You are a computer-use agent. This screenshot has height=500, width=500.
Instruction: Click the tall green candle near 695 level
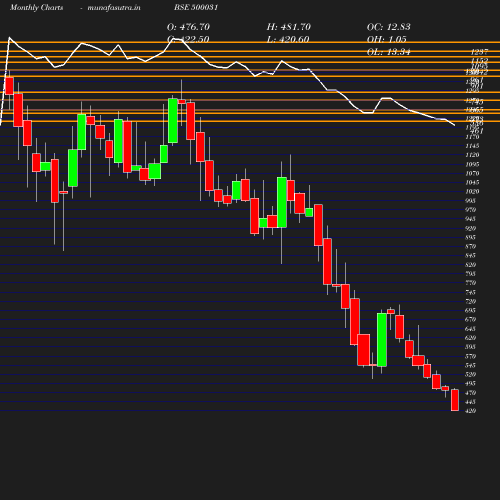point(382,340)
